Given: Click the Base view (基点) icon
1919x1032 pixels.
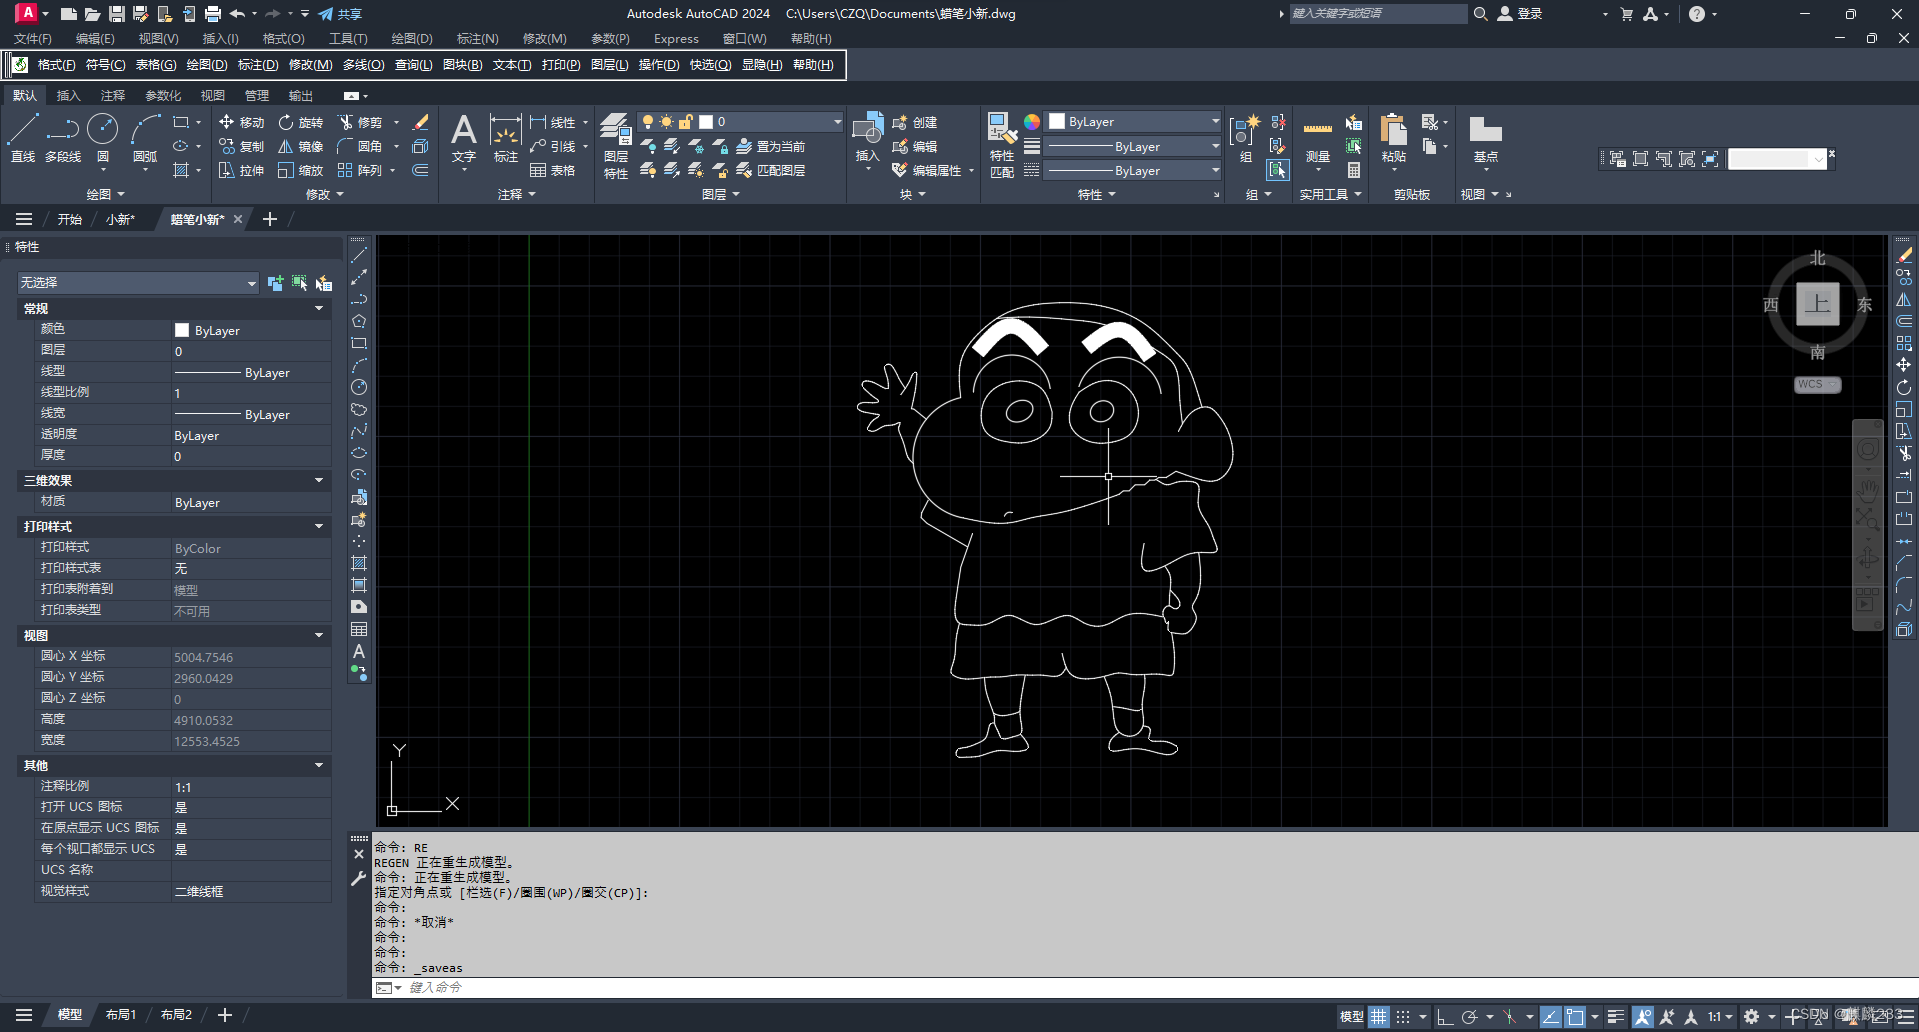Looking at the screenshot, I should click(x=1485, y=138).
